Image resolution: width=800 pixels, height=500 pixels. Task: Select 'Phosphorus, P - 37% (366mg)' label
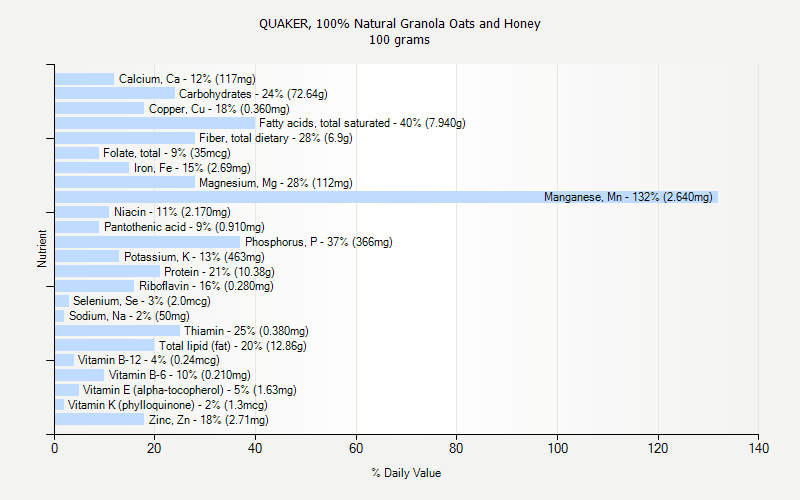click(x=319, y=242)
